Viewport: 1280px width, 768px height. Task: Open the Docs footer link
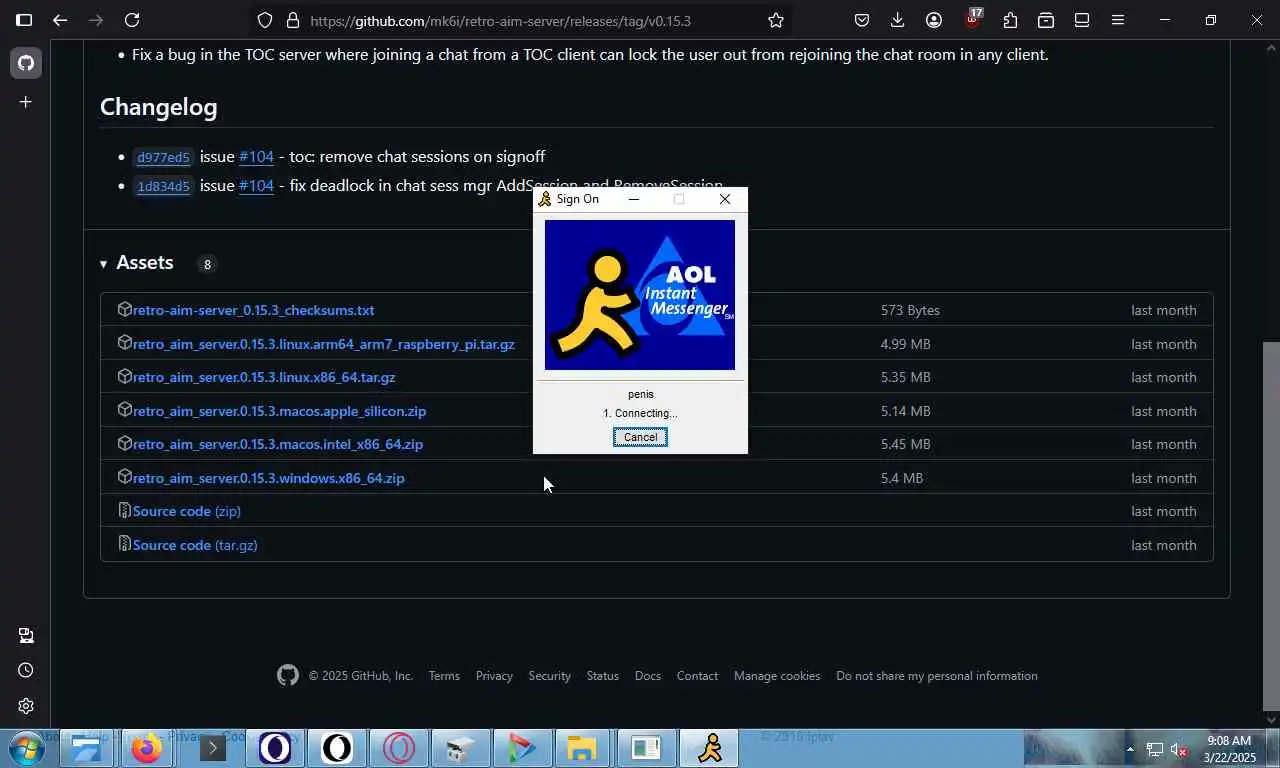tap(648, 676)
